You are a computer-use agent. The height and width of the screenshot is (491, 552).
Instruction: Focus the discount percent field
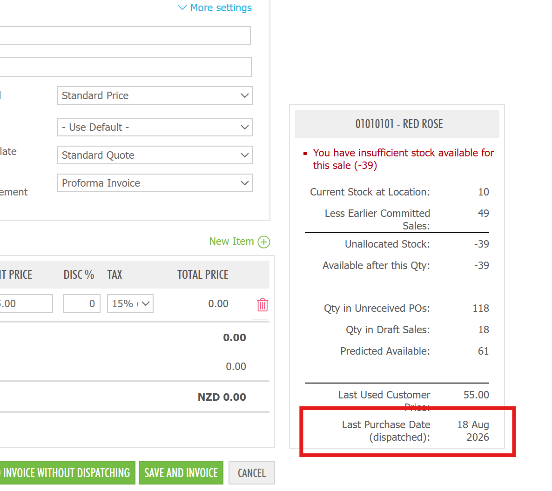(x=82, y=303)
